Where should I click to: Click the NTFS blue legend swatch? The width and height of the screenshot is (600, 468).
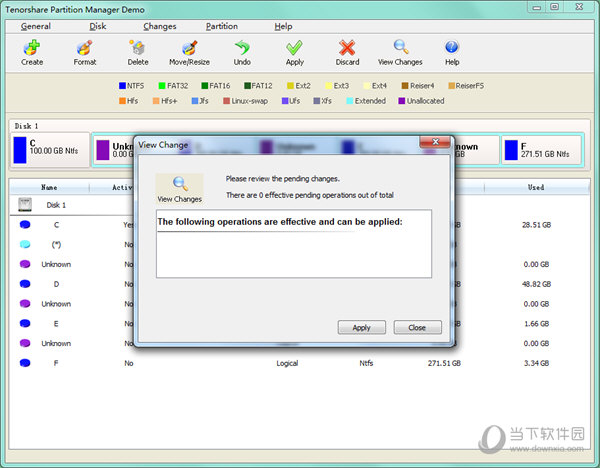(122, 86)
